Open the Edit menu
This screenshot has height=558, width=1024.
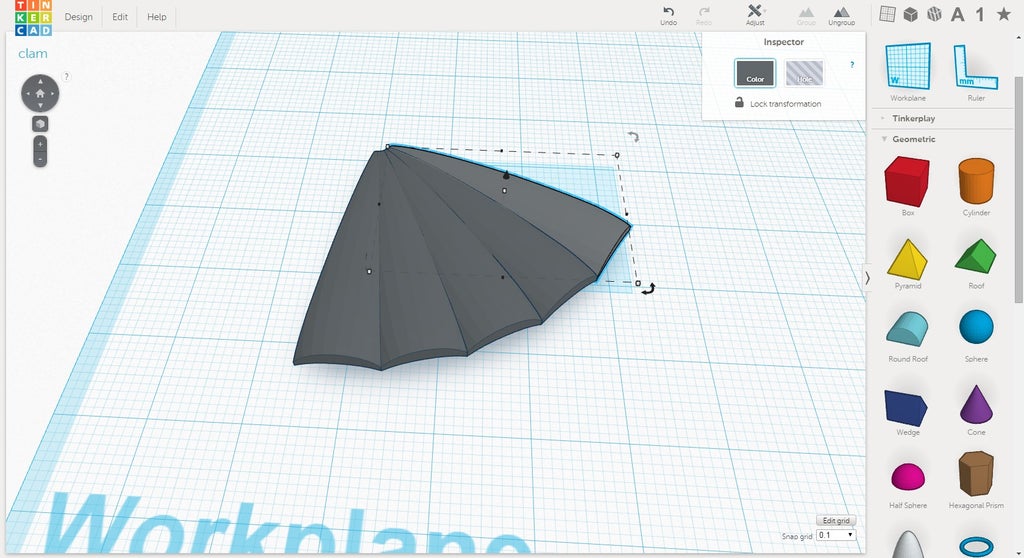[x=120, y=17]
